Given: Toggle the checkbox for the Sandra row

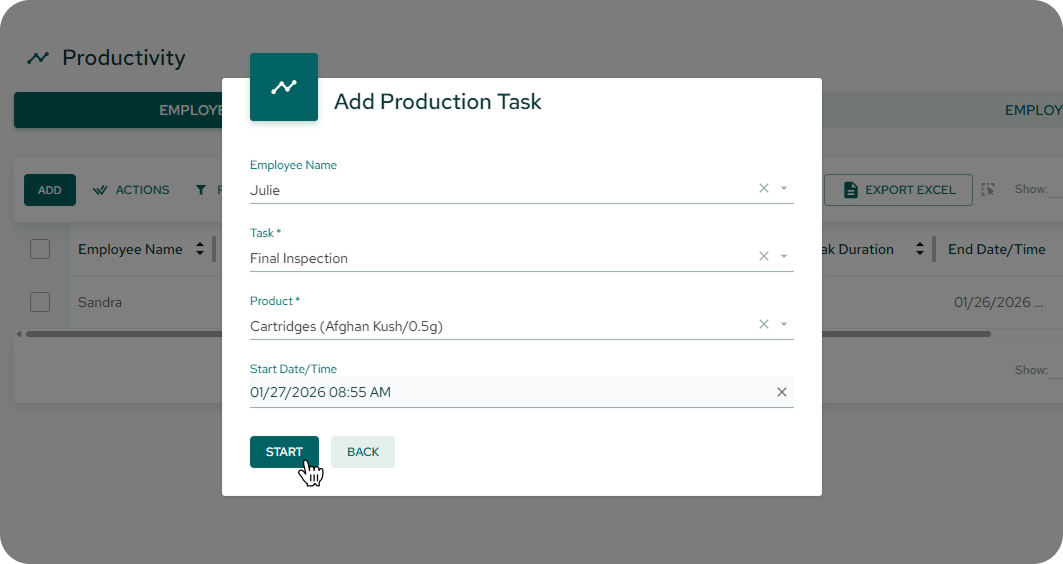Looking at the screenshot, I should point(40,302).
